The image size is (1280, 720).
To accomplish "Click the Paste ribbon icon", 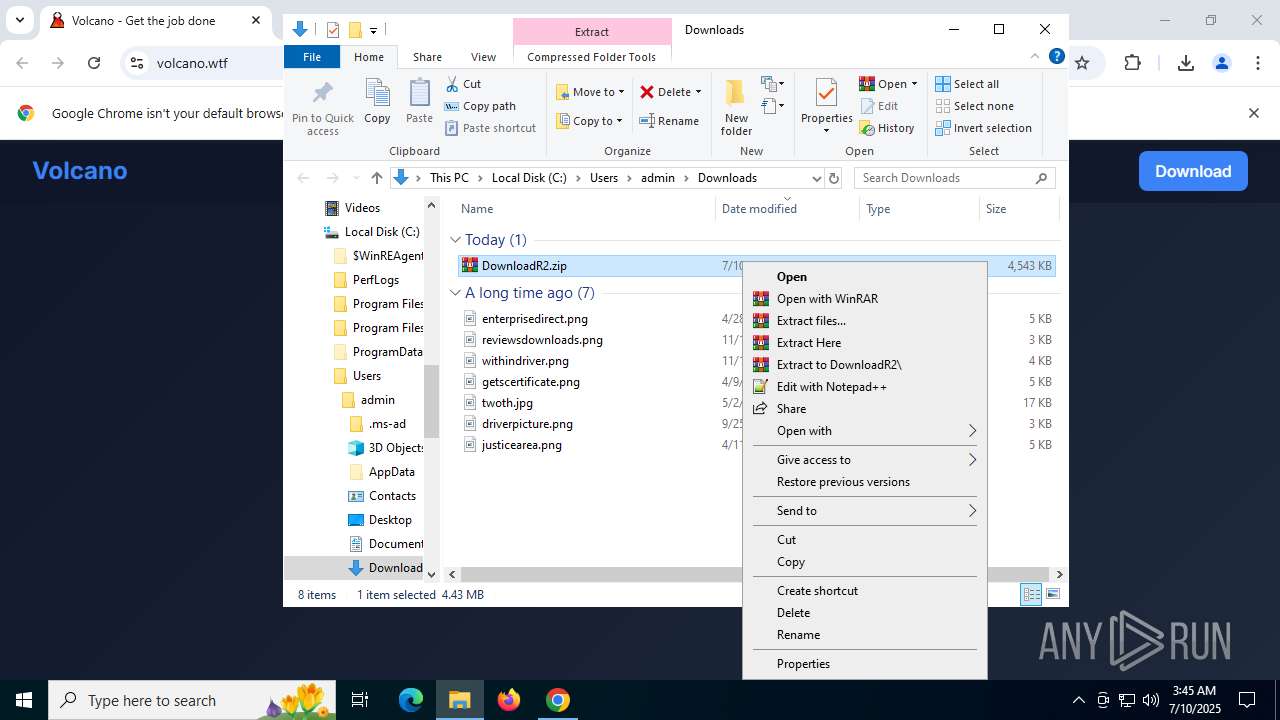I will pos(419,102).
